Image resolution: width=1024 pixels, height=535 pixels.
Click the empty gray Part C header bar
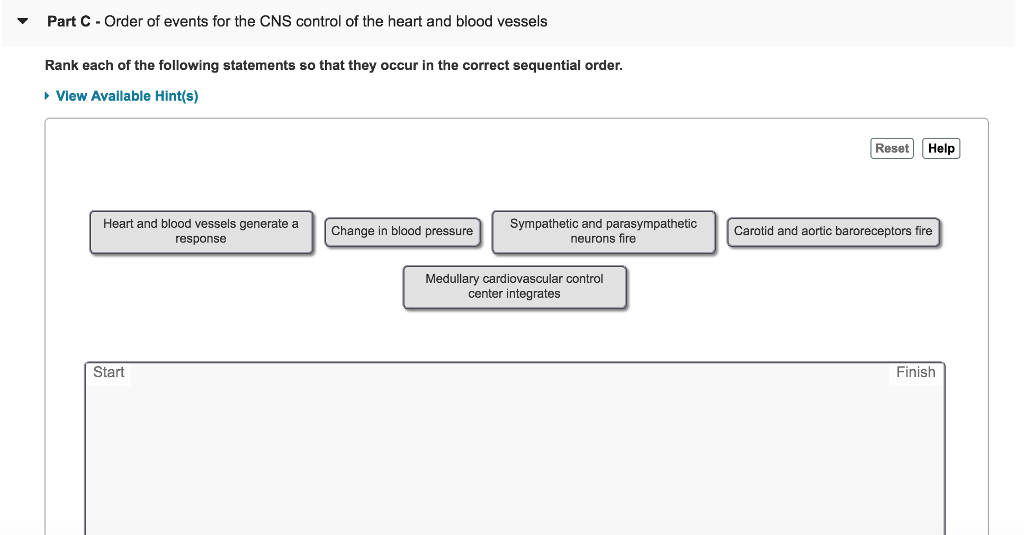[x=780, y=21]
